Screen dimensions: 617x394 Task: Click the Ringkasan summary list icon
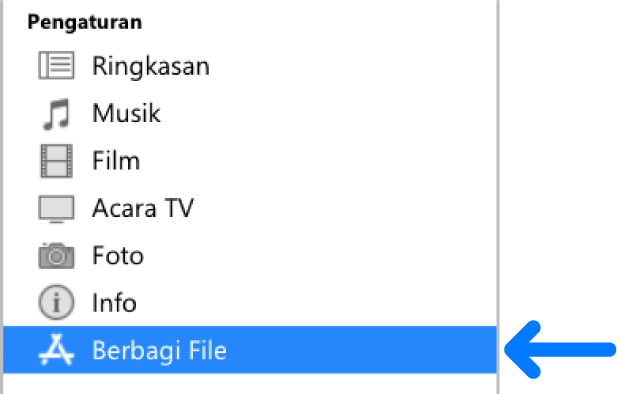[x=56, y=66]
